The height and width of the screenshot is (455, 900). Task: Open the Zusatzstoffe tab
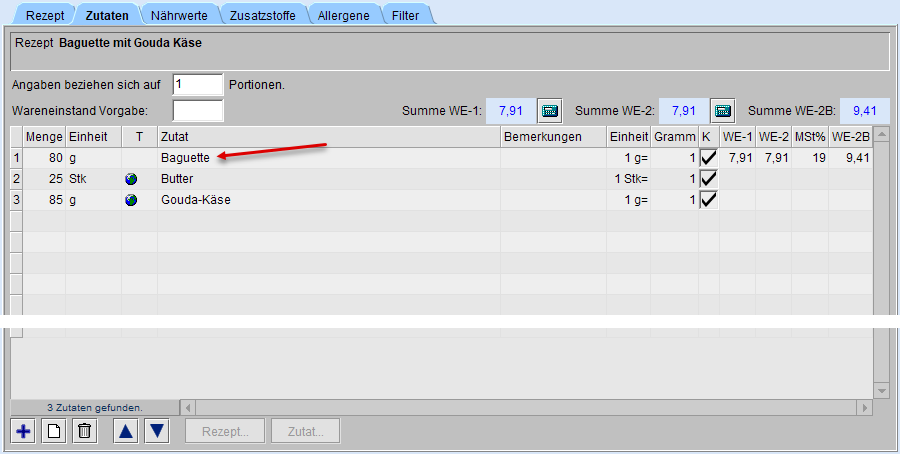[x=262, y=15]
